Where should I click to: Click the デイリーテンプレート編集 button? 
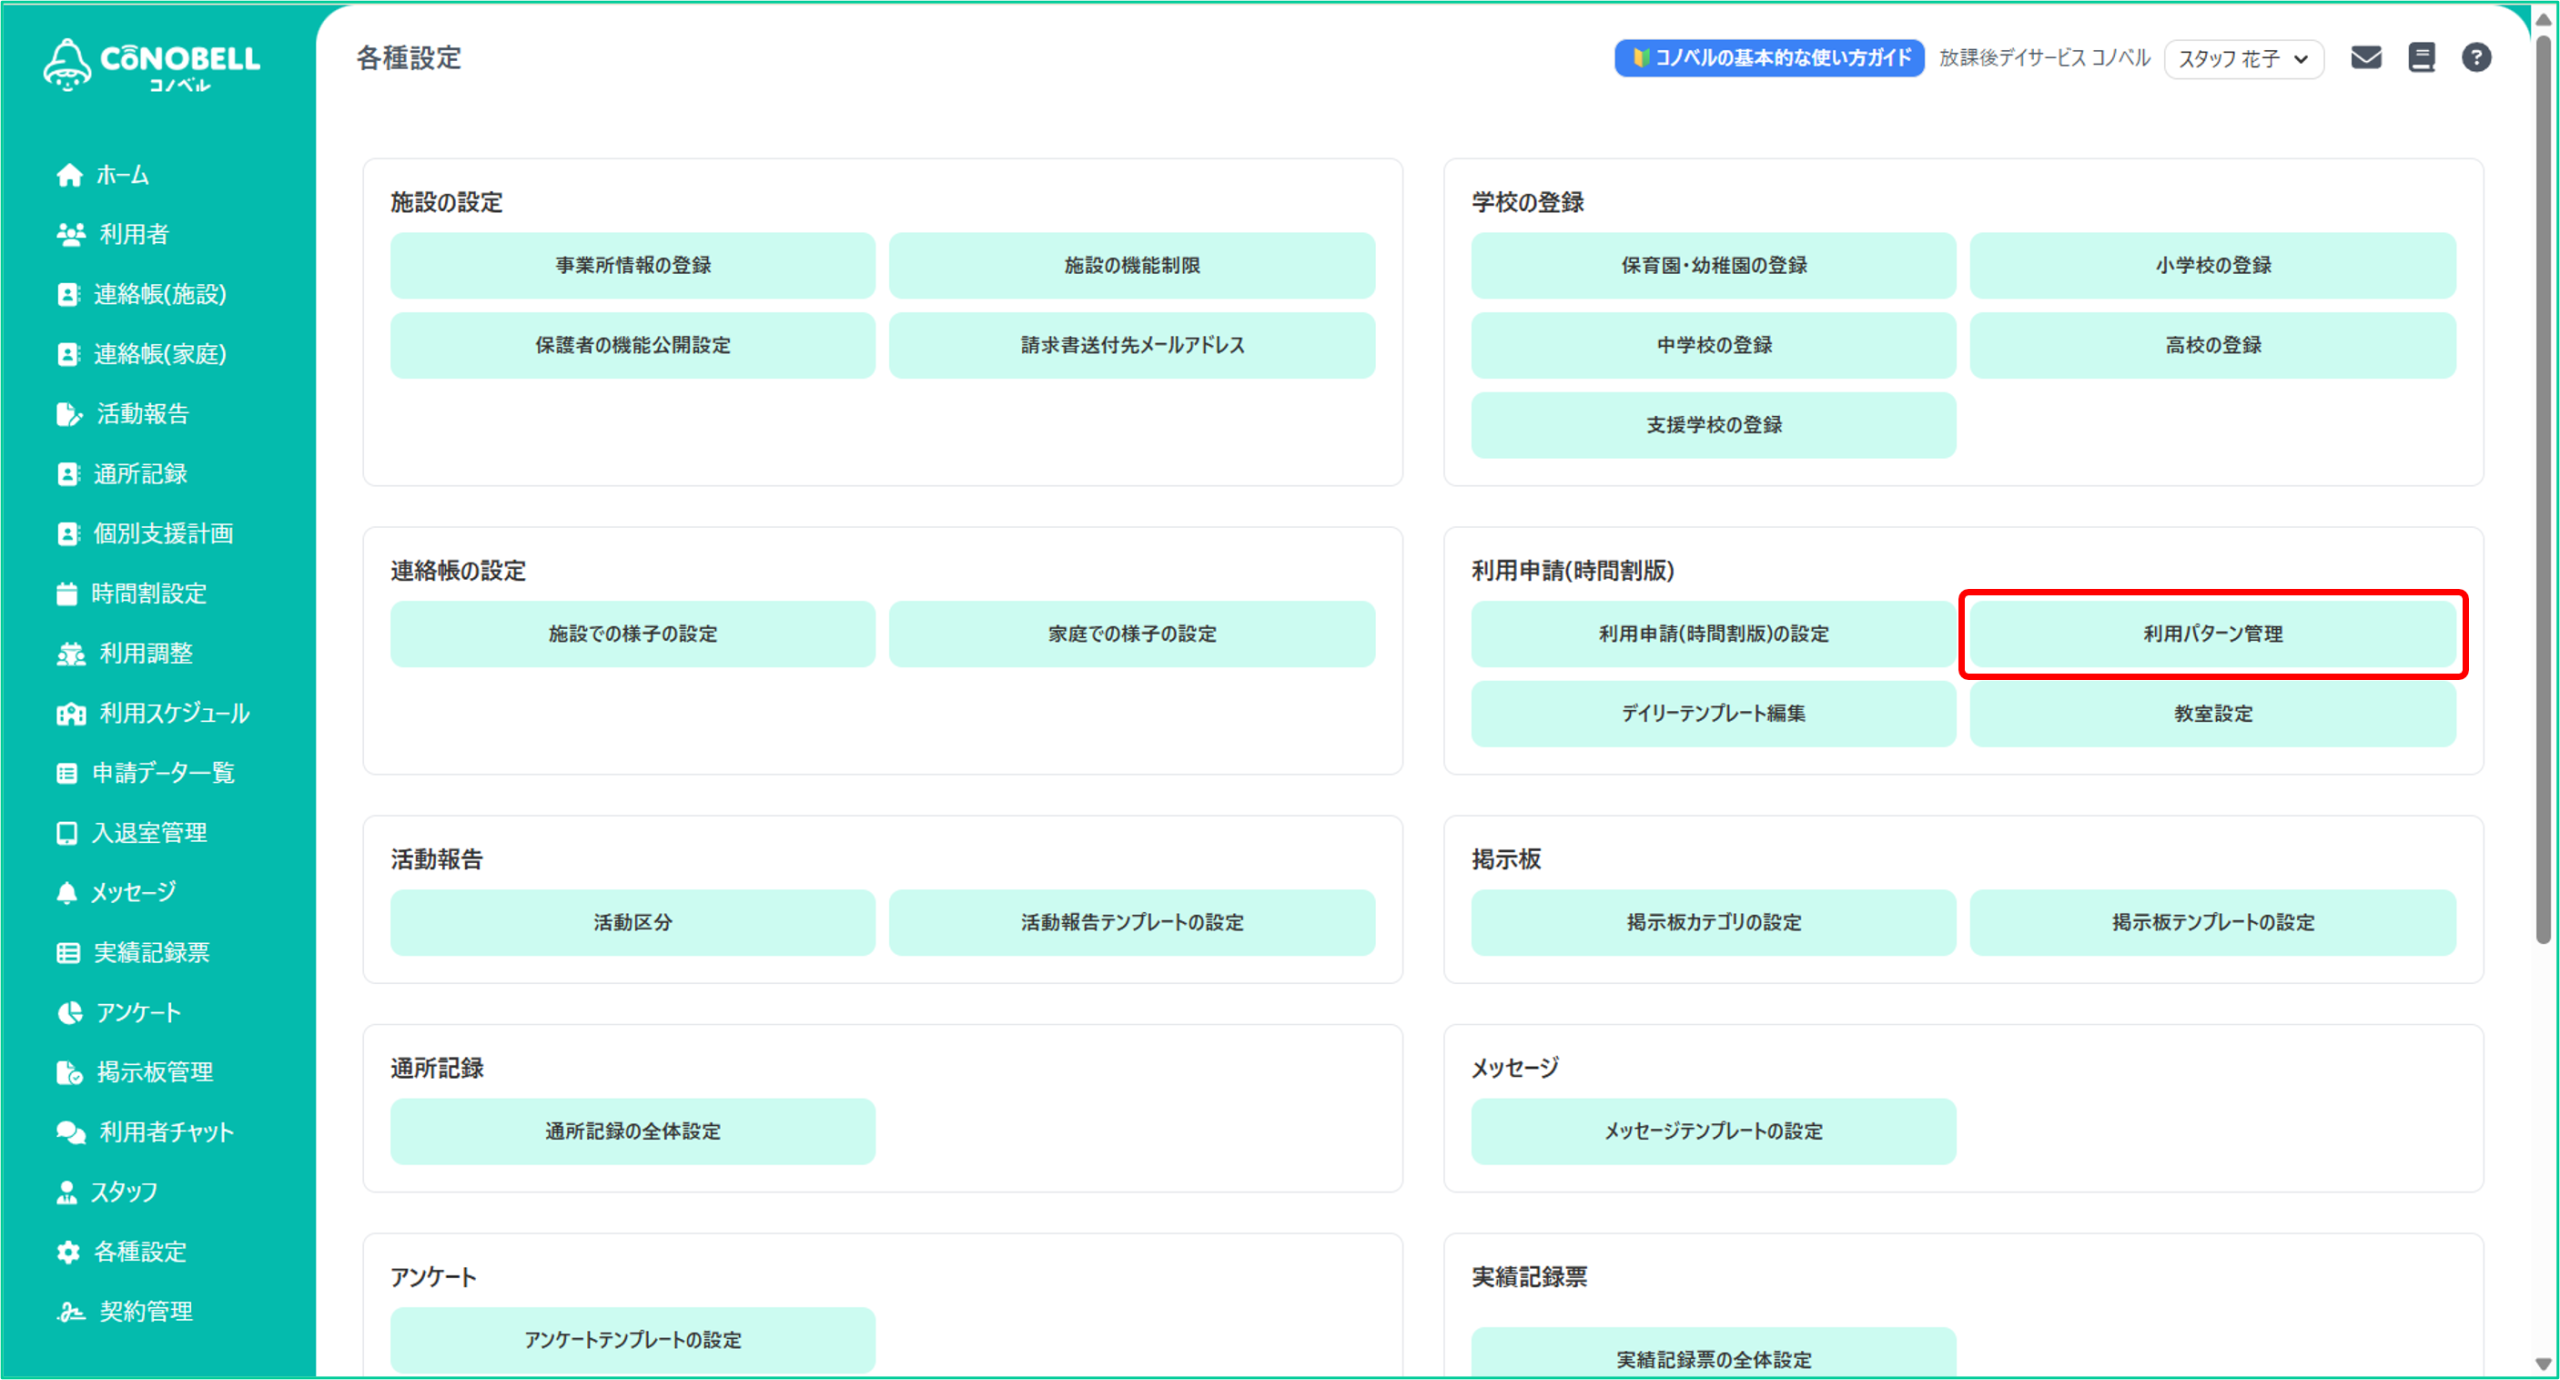[1713, 714]
